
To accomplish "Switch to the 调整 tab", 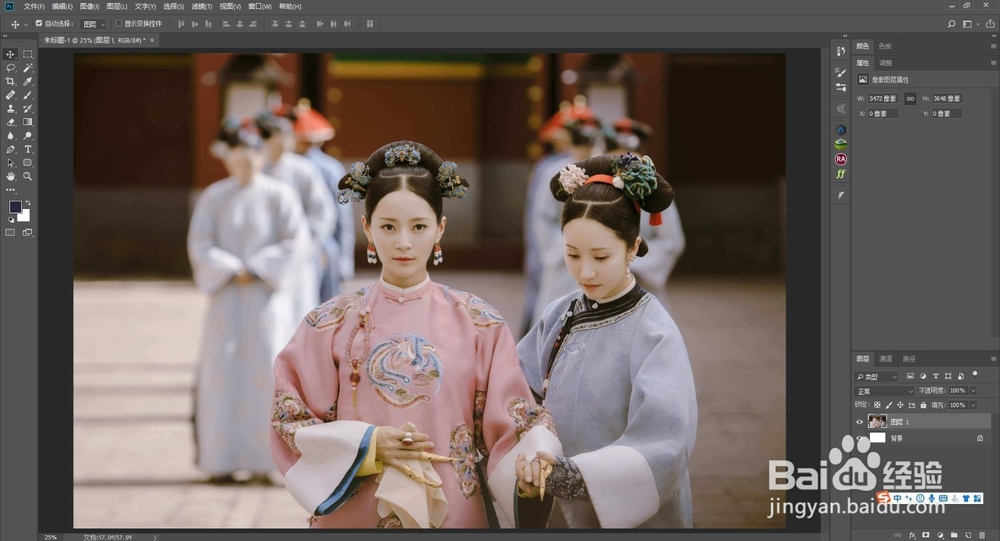I will tap(886, 63).
